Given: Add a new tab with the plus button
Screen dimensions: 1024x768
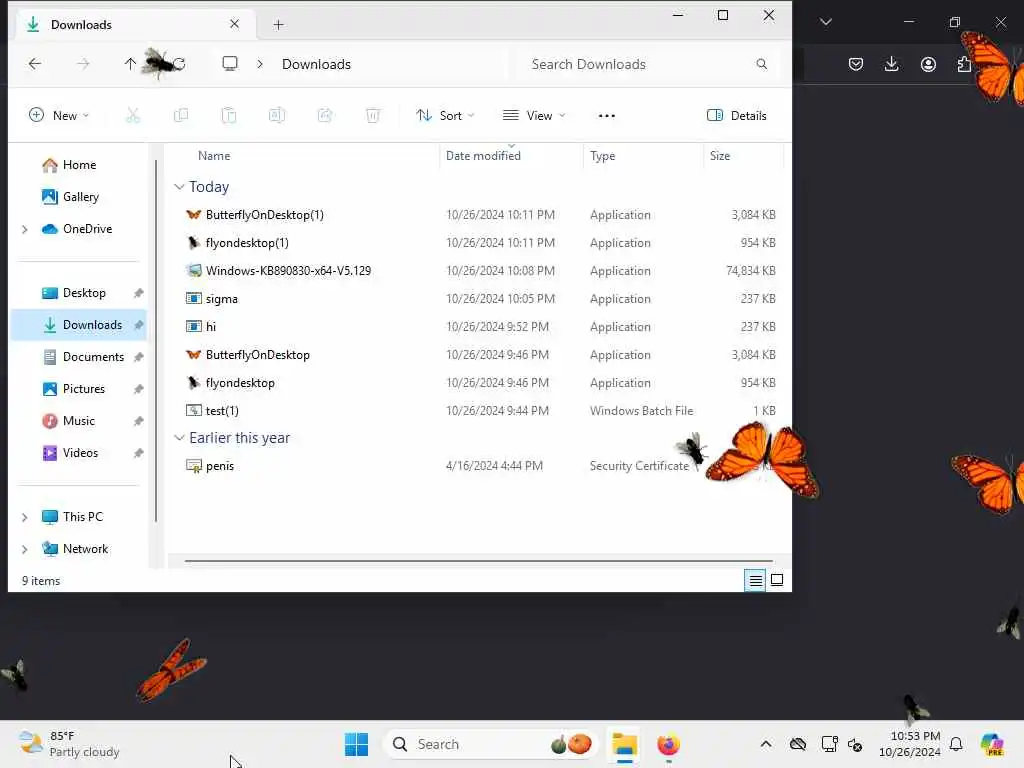Looking at the screenshot, I should tap(278, 25).
